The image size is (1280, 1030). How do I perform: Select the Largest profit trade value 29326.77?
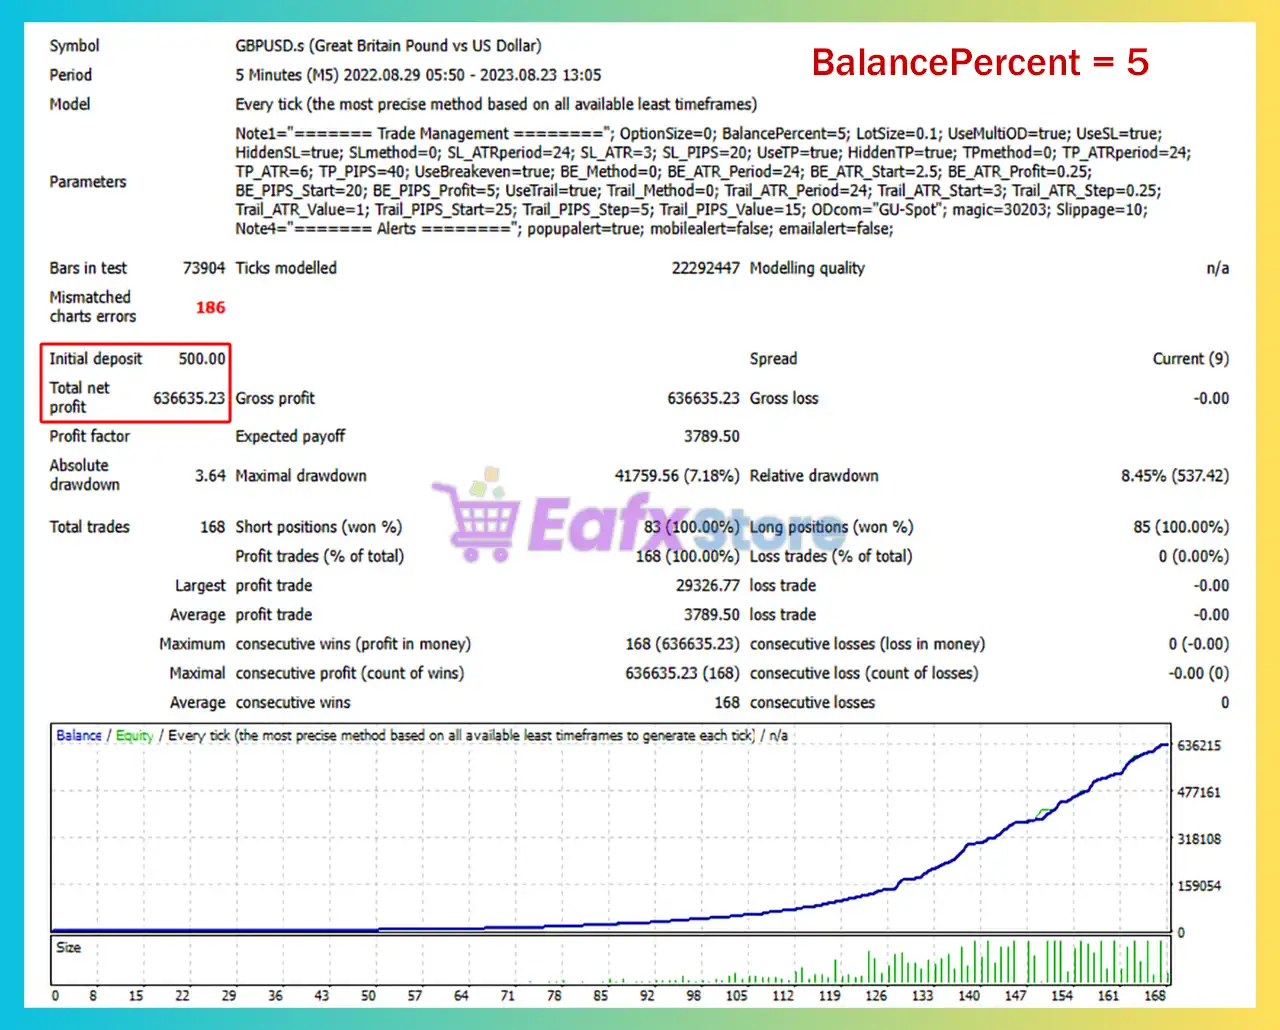click(x=707, y=586)
